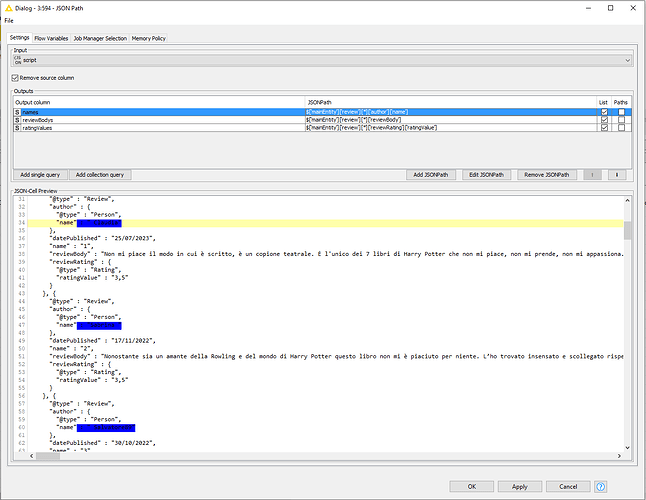This screenshot has height=500, width=646.
Task: Click the JSON column type icon beside script
Action: click(x=17, y=60)
